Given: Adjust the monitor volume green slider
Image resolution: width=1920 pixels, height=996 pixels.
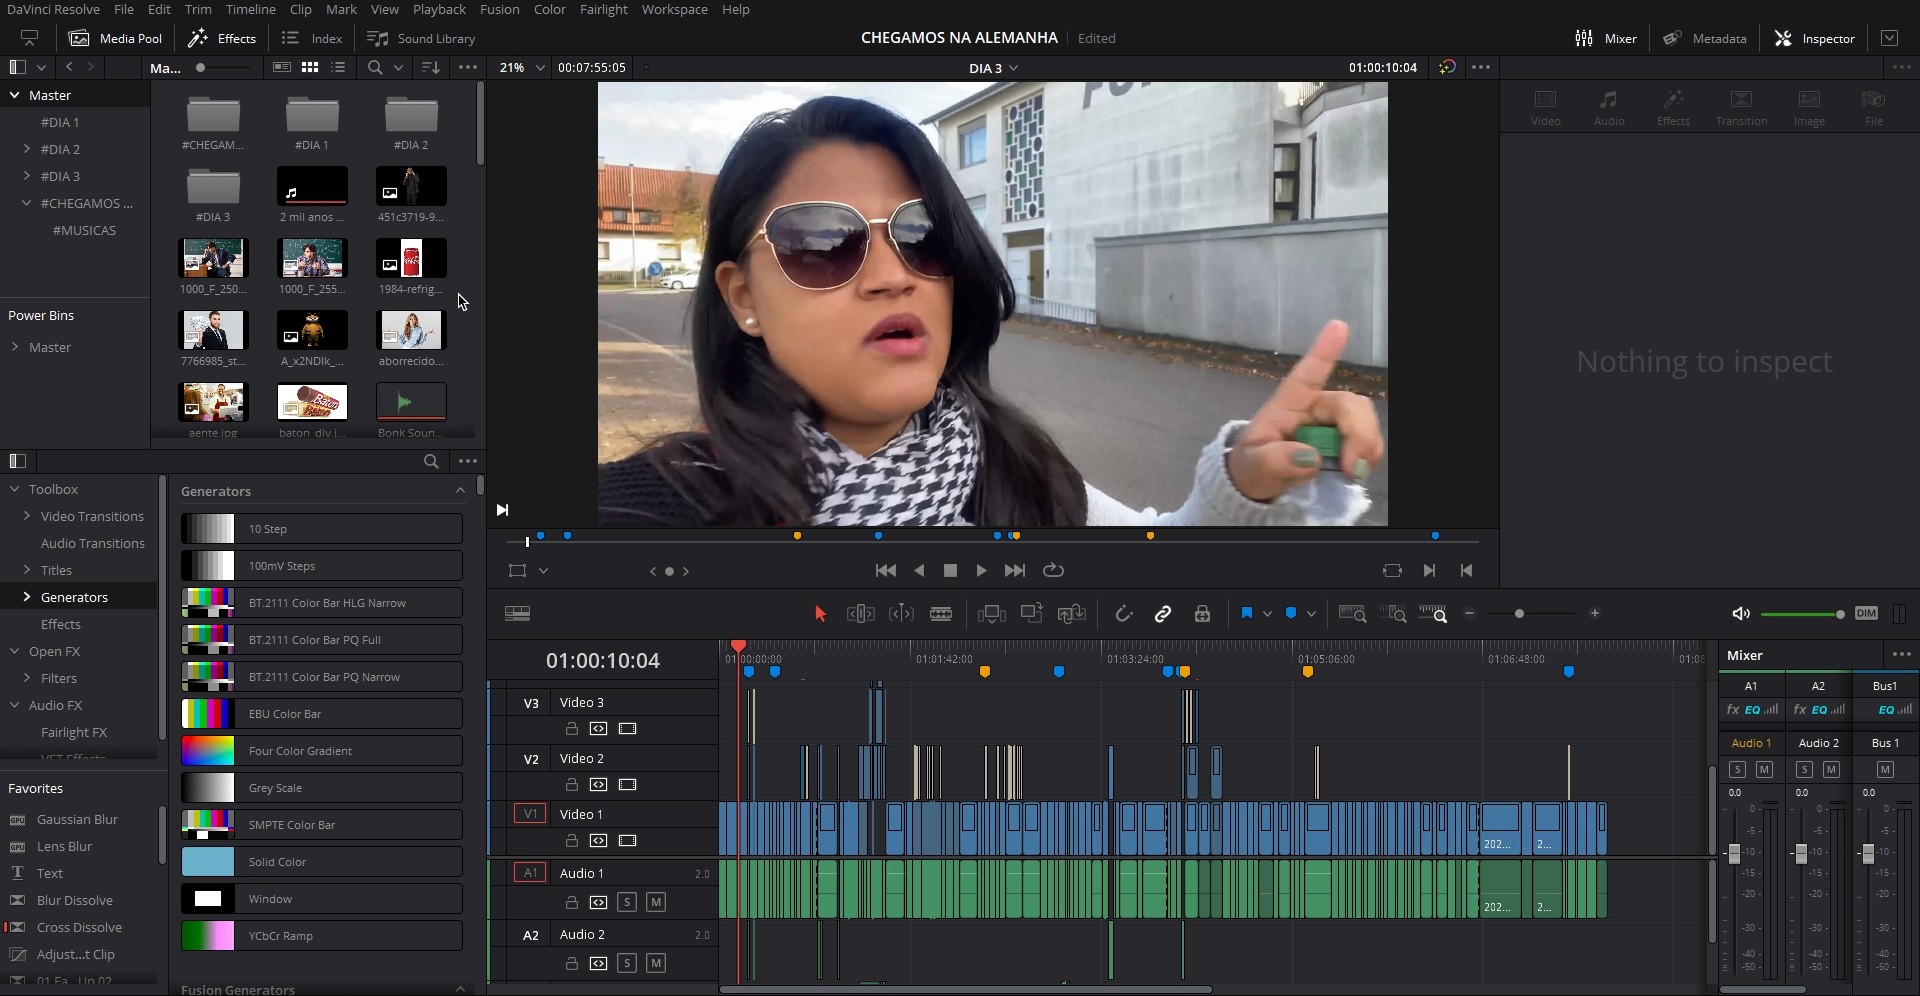Looking at the screenshot, I should 1802,614.
